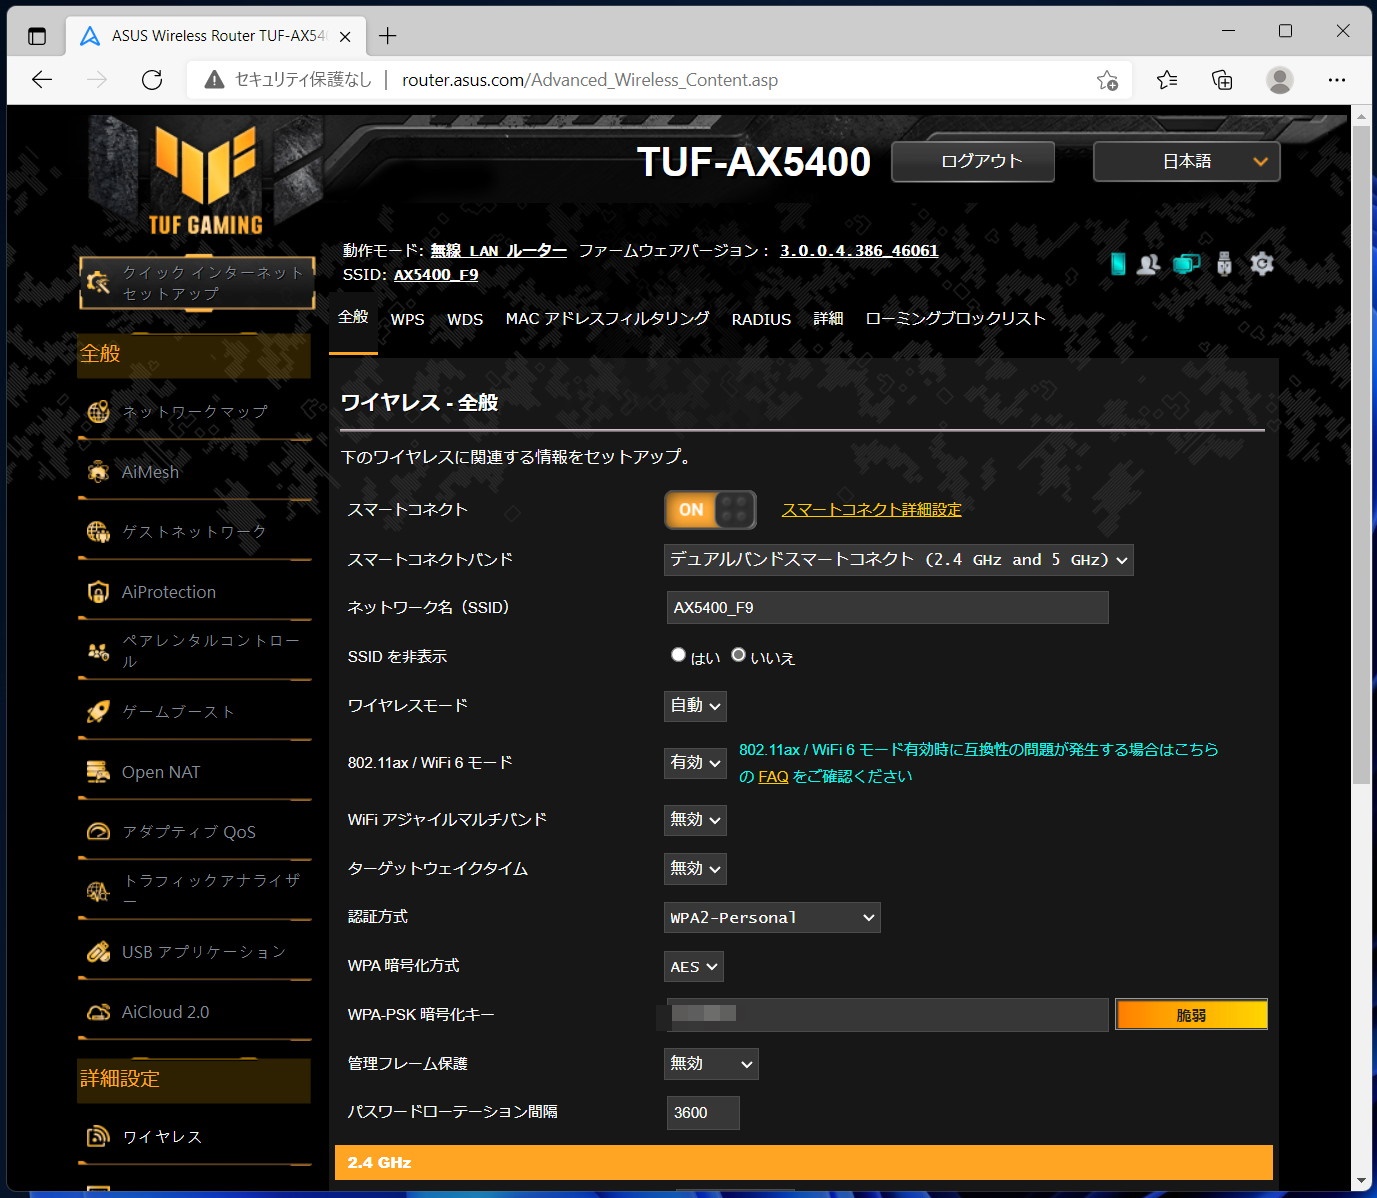1377x1198 pixels.
Task: Open the ターゲットウェイクタイム dropdown
Action: pyautogui.click(x=695, y=869)
